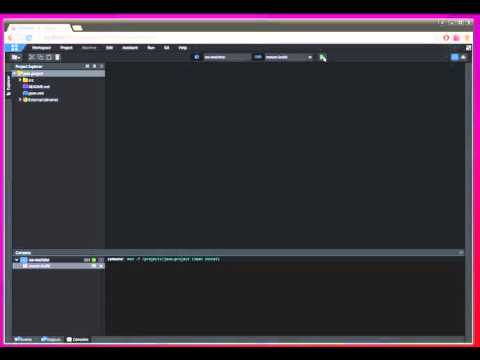
Task: Run the selected command with green arrow
Action: (x=323, y=58)
